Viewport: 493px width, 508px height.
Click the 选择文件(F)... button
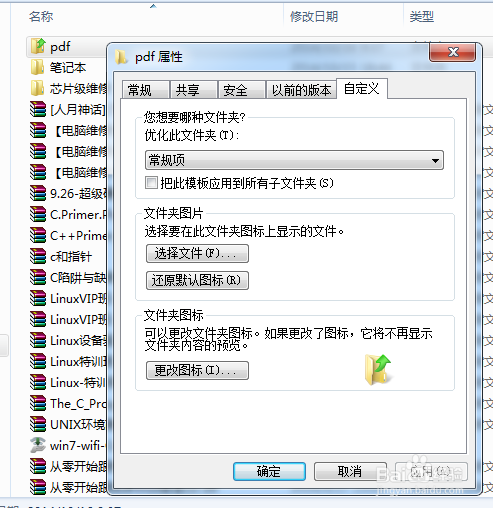click(197, 254)
